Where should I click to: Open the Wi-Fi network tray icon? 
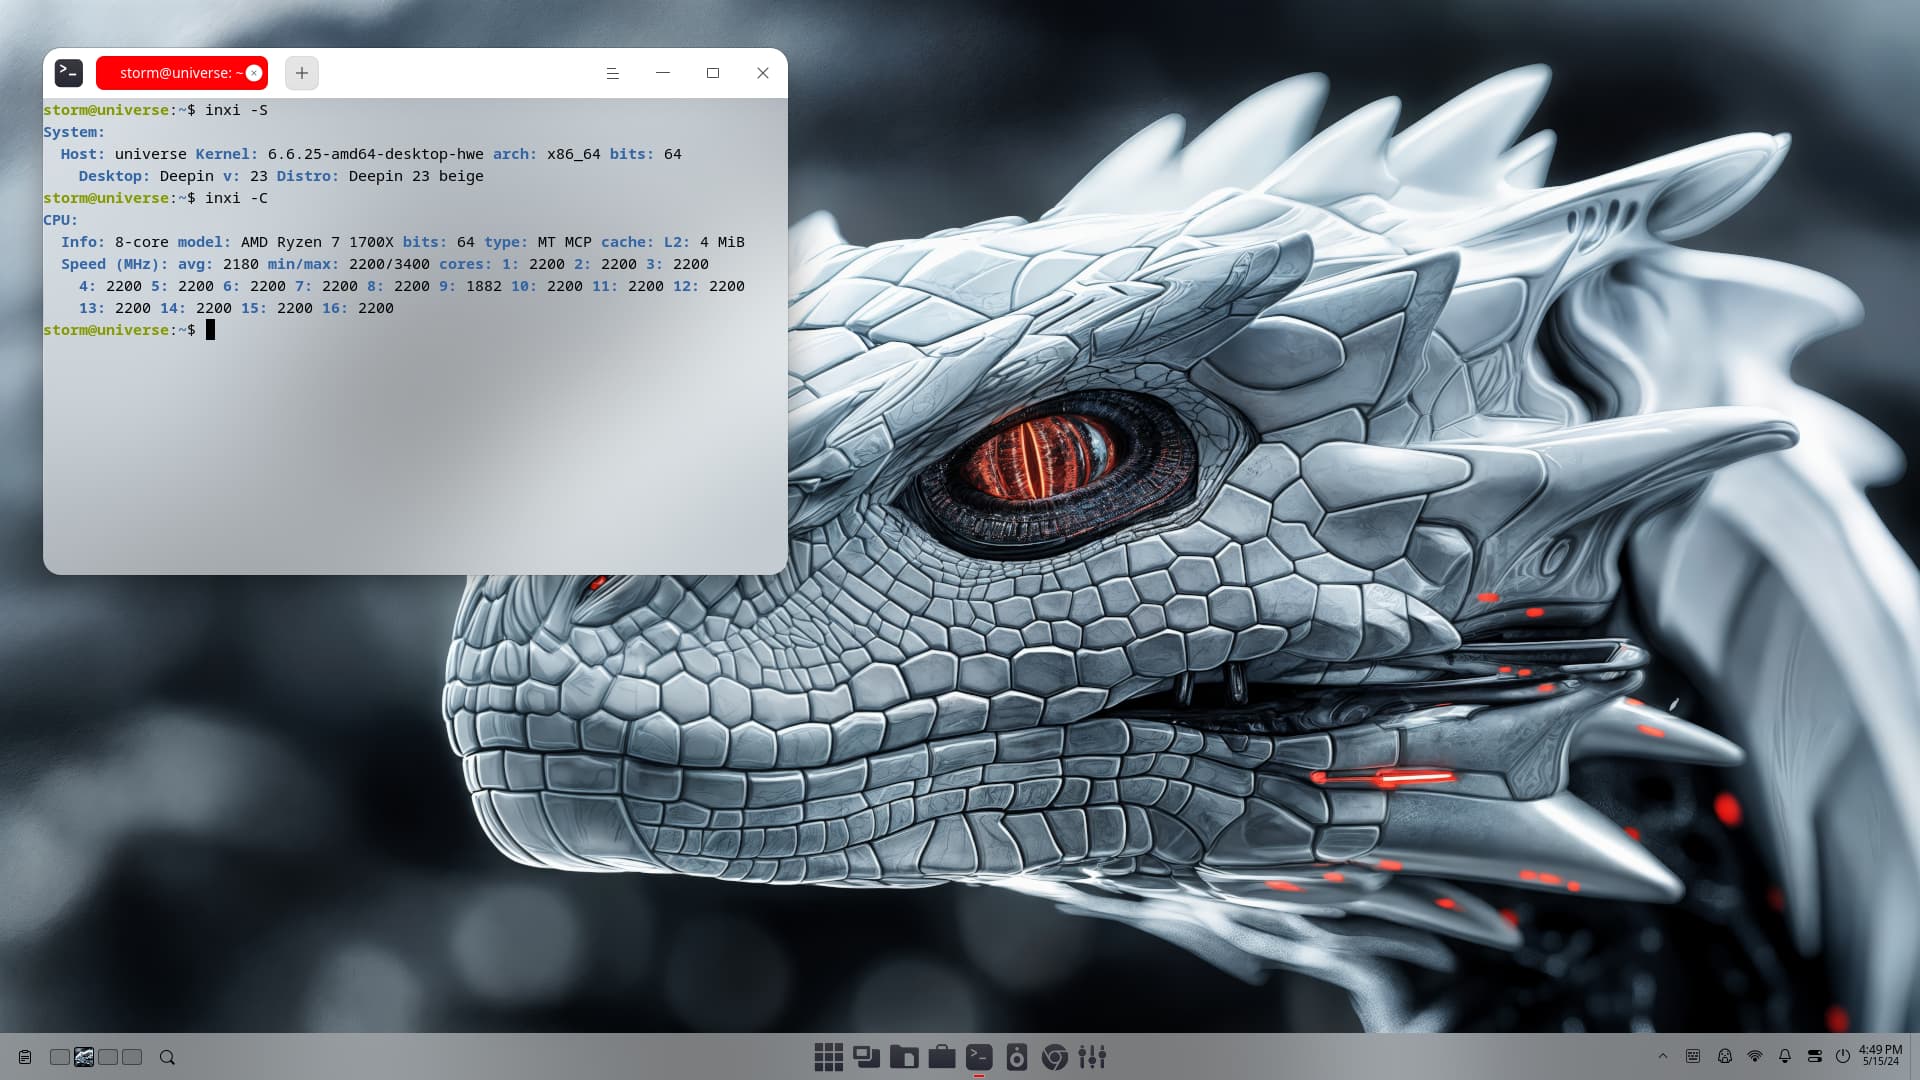pyautogui.click(x=1755, y=1056)
